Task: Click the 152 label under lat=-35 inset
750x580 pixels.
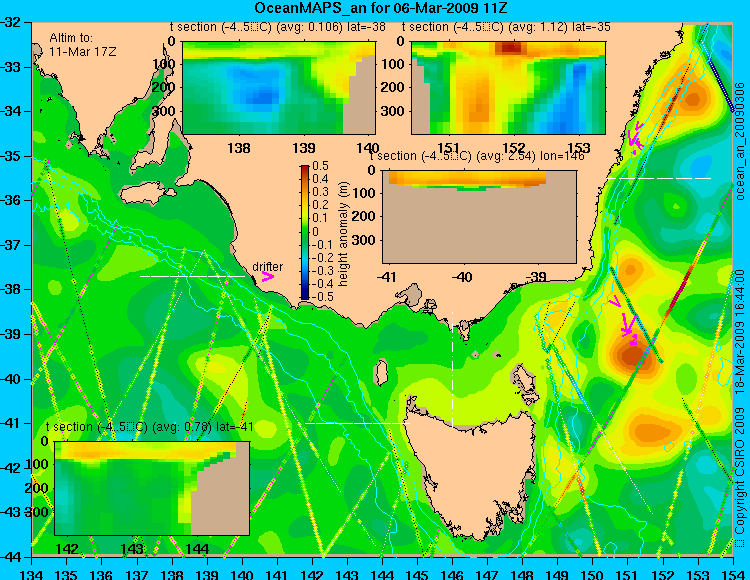Action: [x=514, y=147]
